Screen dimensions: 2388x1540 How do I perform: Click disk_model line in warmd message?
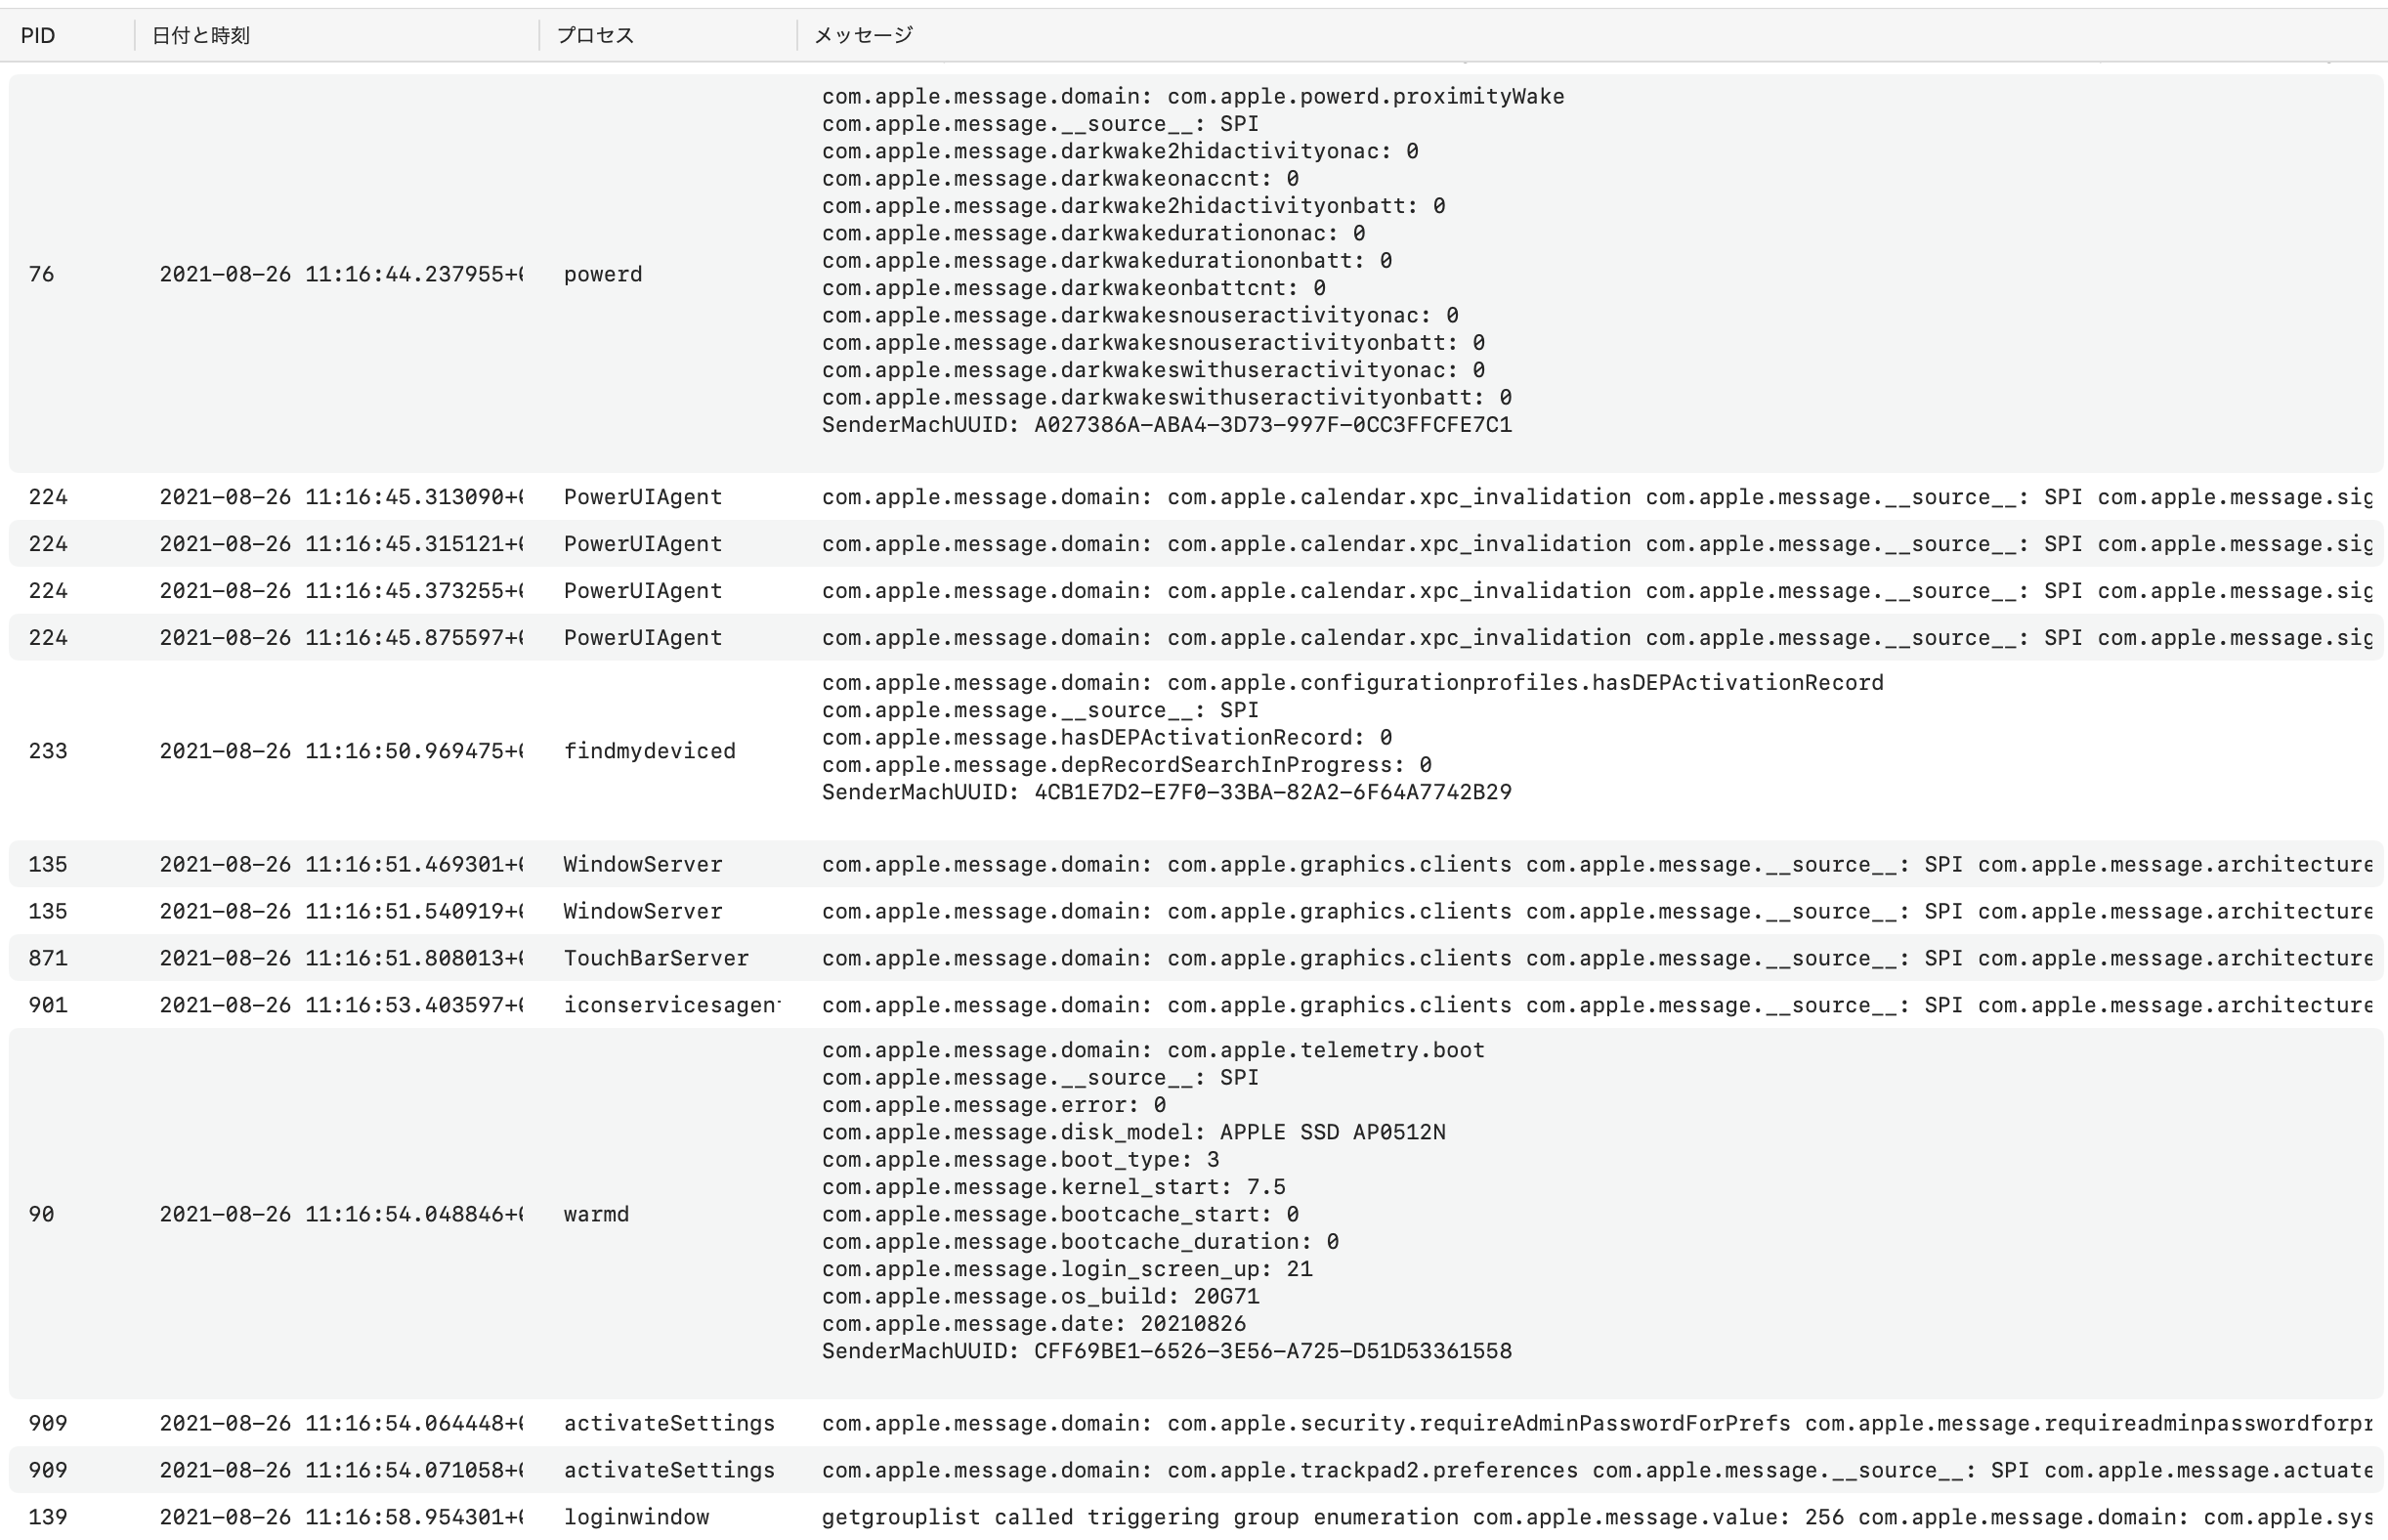(x=1133, y=1132)
